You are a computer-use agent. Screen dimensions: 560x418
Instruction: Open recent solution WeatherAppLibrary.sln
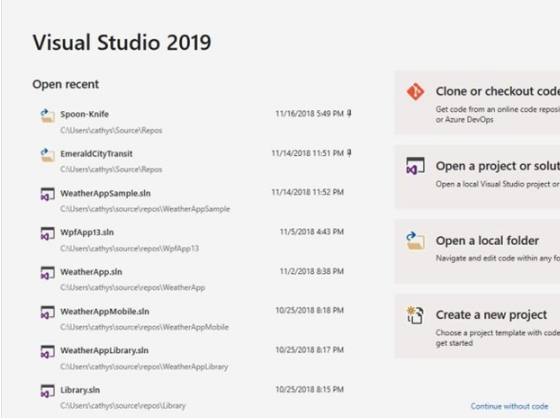(x=195, y=358)
